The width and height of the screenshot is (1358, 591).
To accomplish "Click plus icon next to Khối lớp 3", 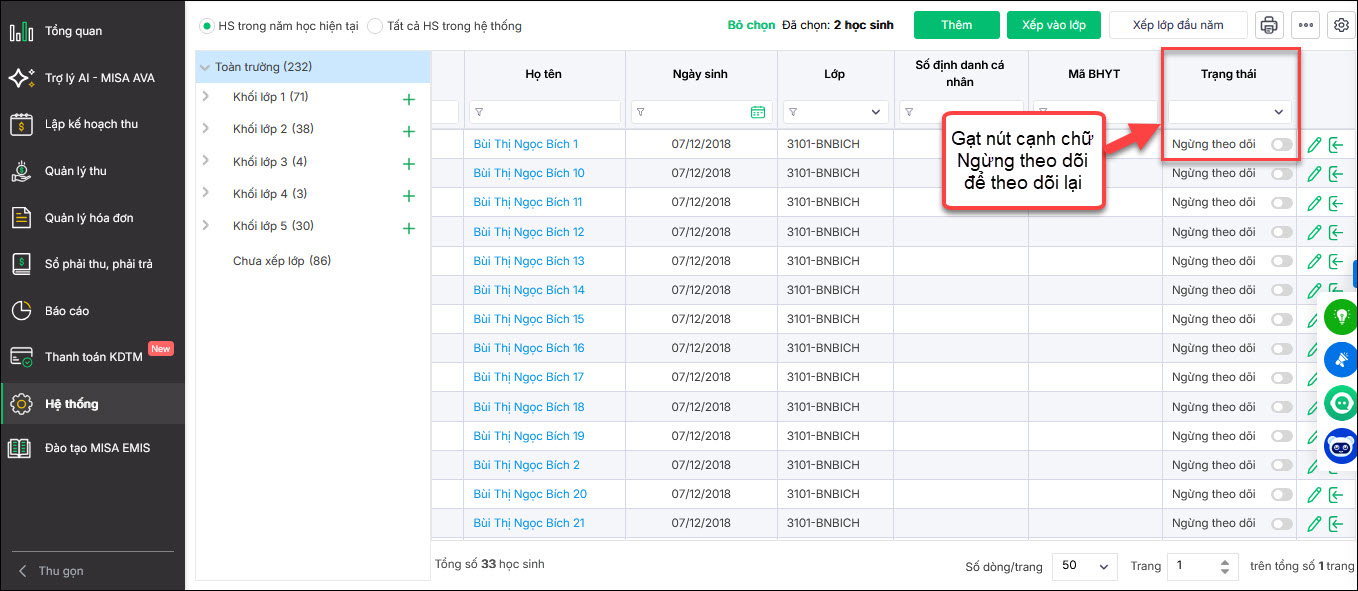I will (408, 164).
